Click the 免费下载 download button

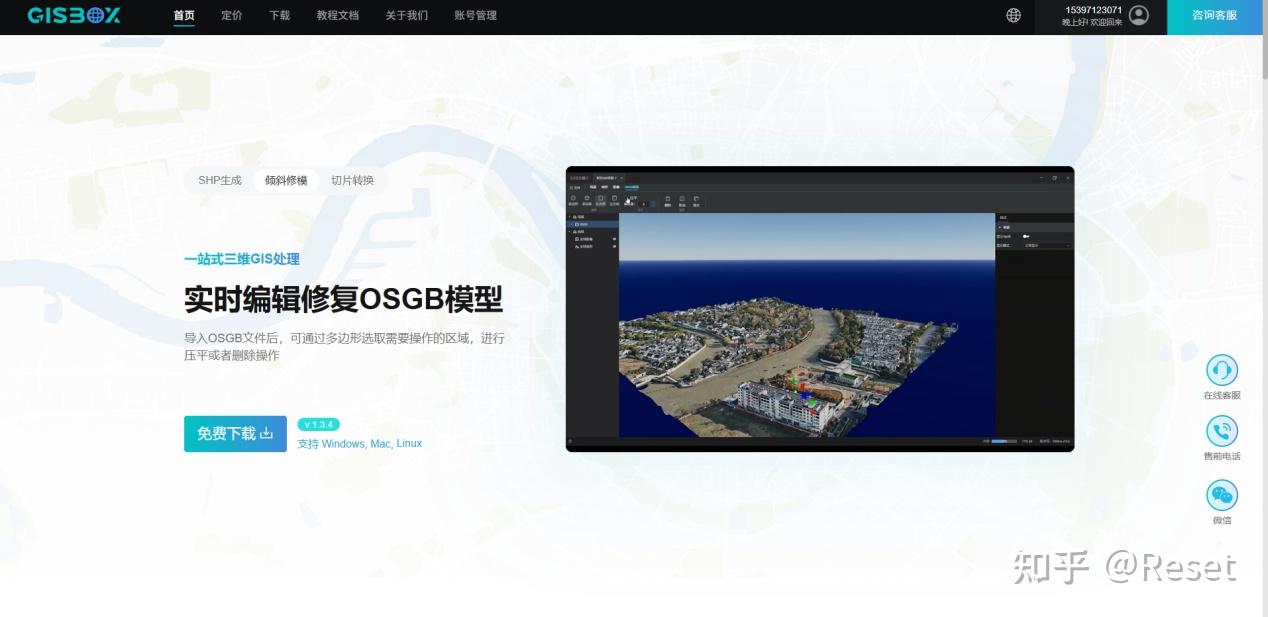pos(235,433)
